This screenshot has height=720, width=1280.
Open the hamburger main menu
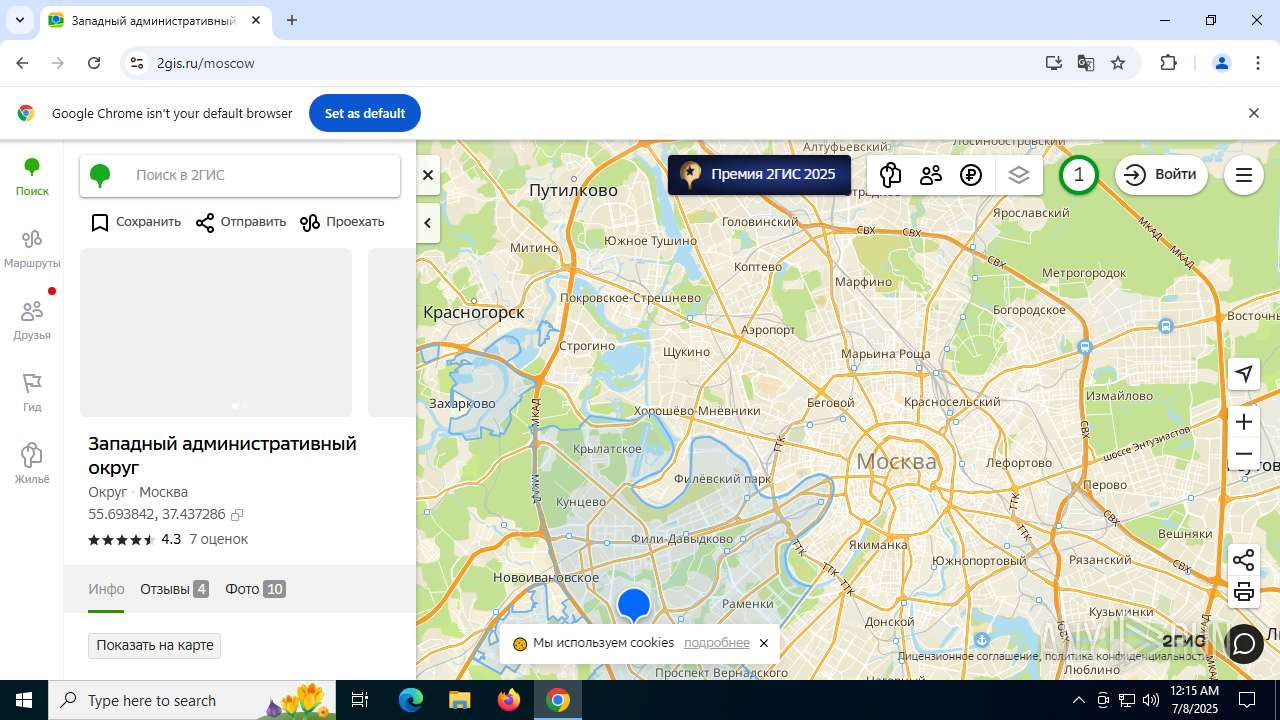(1244, 175)
